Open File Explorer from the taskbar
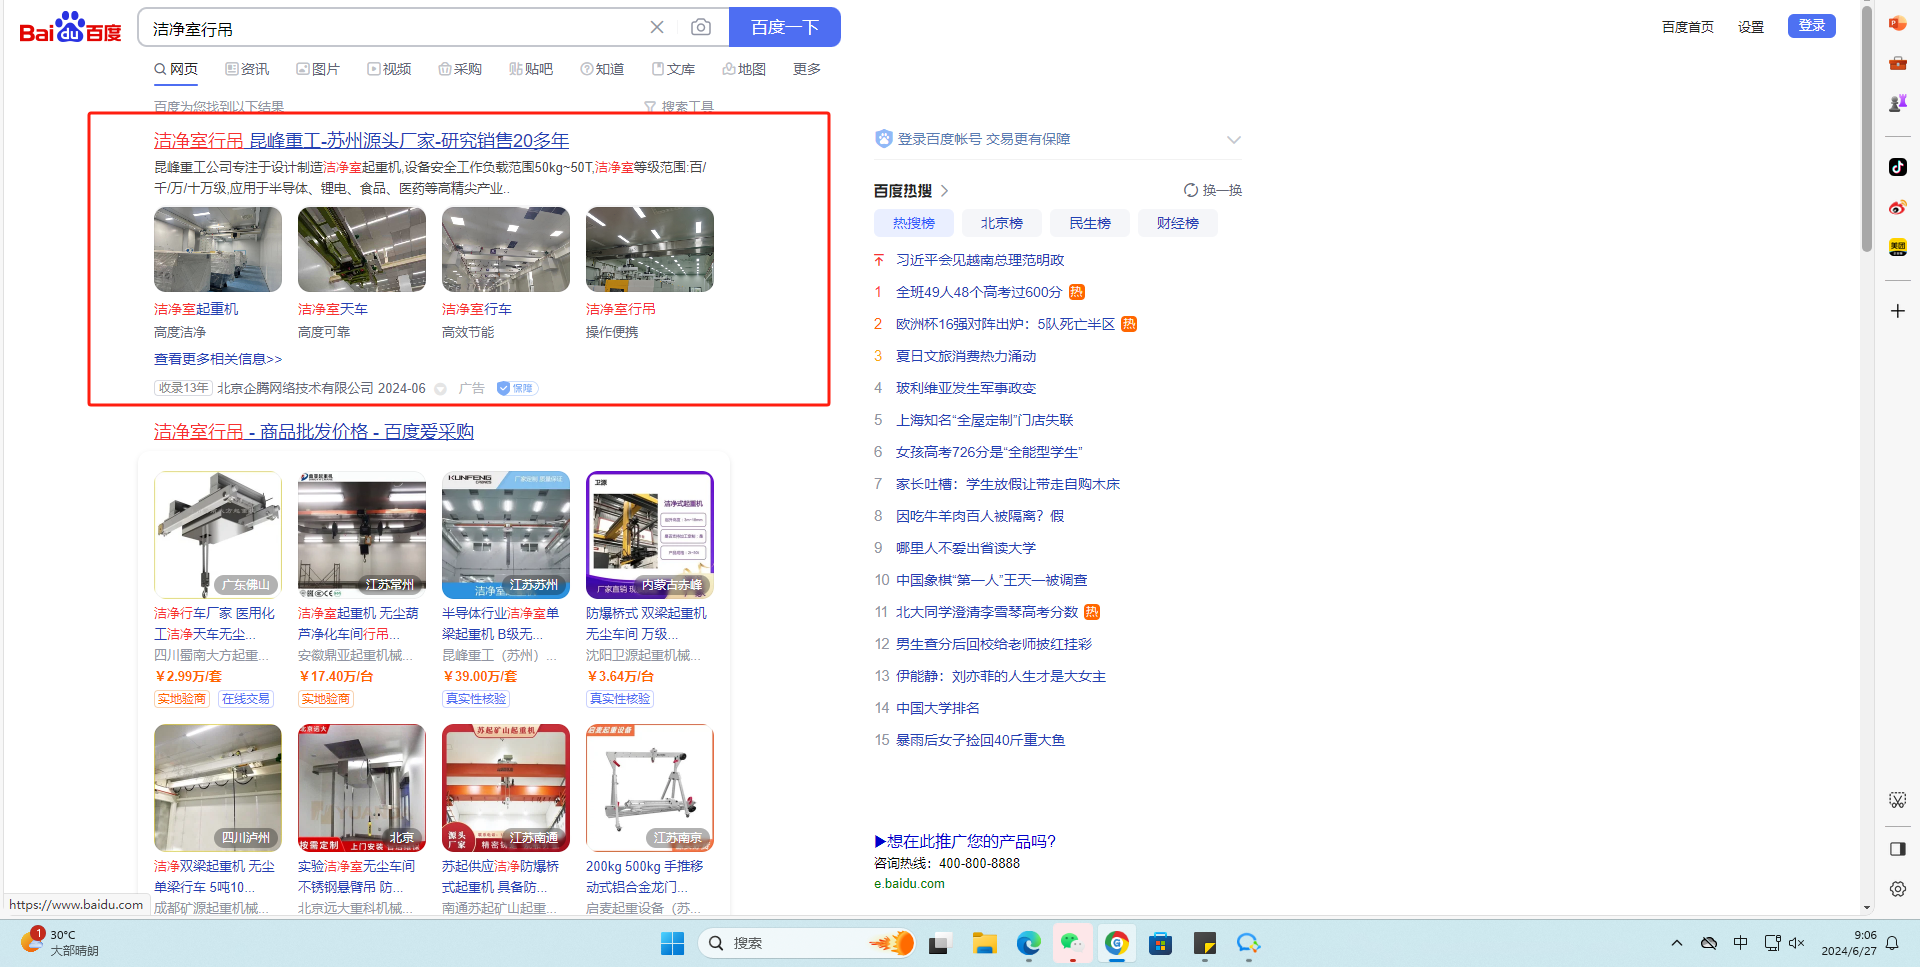 (984, 943)
